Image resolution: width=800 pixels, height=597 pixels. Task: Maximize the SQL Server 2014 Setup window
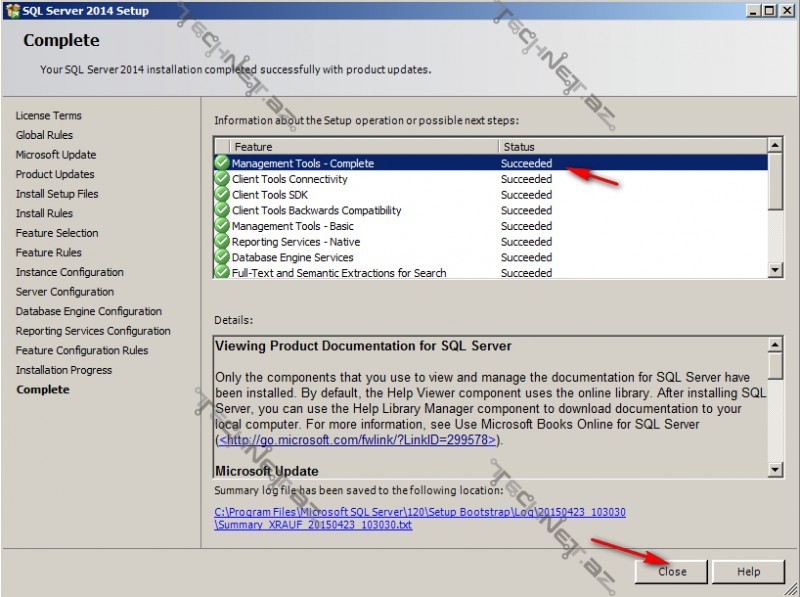(769, 10)
